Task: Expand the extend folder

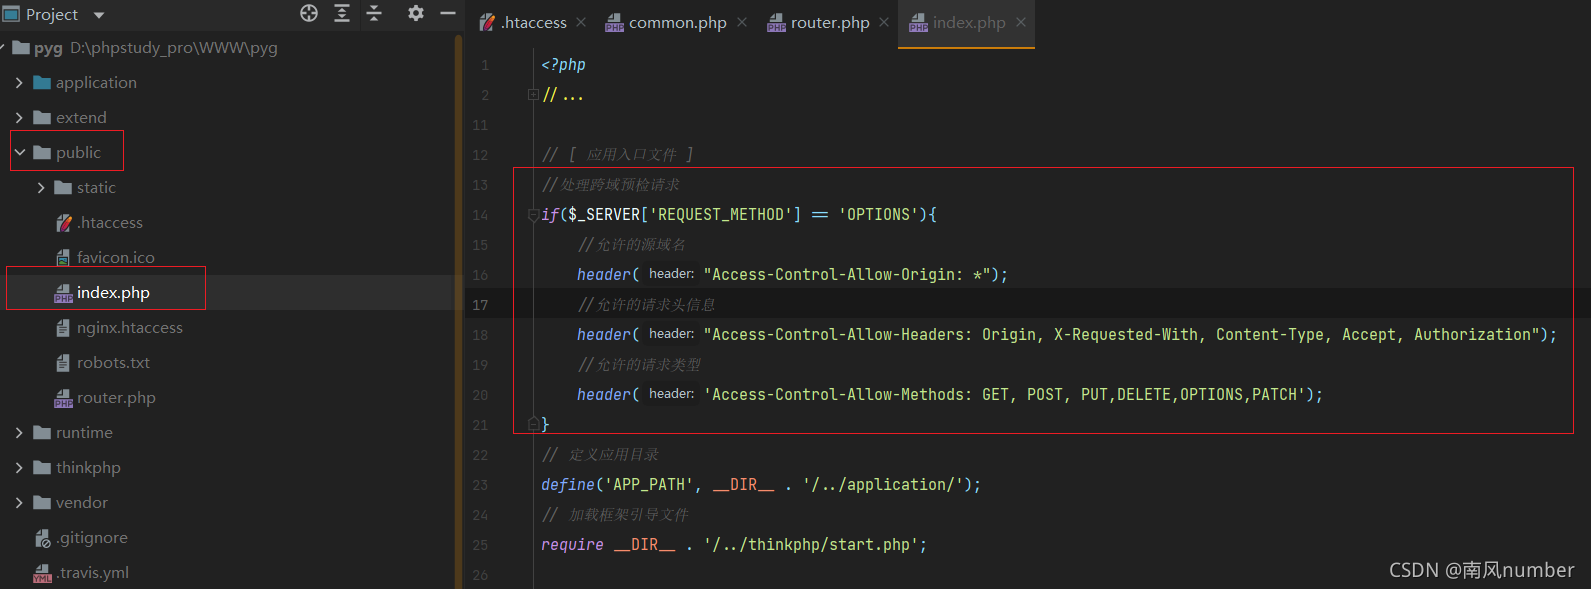Action: coord(19,118)
